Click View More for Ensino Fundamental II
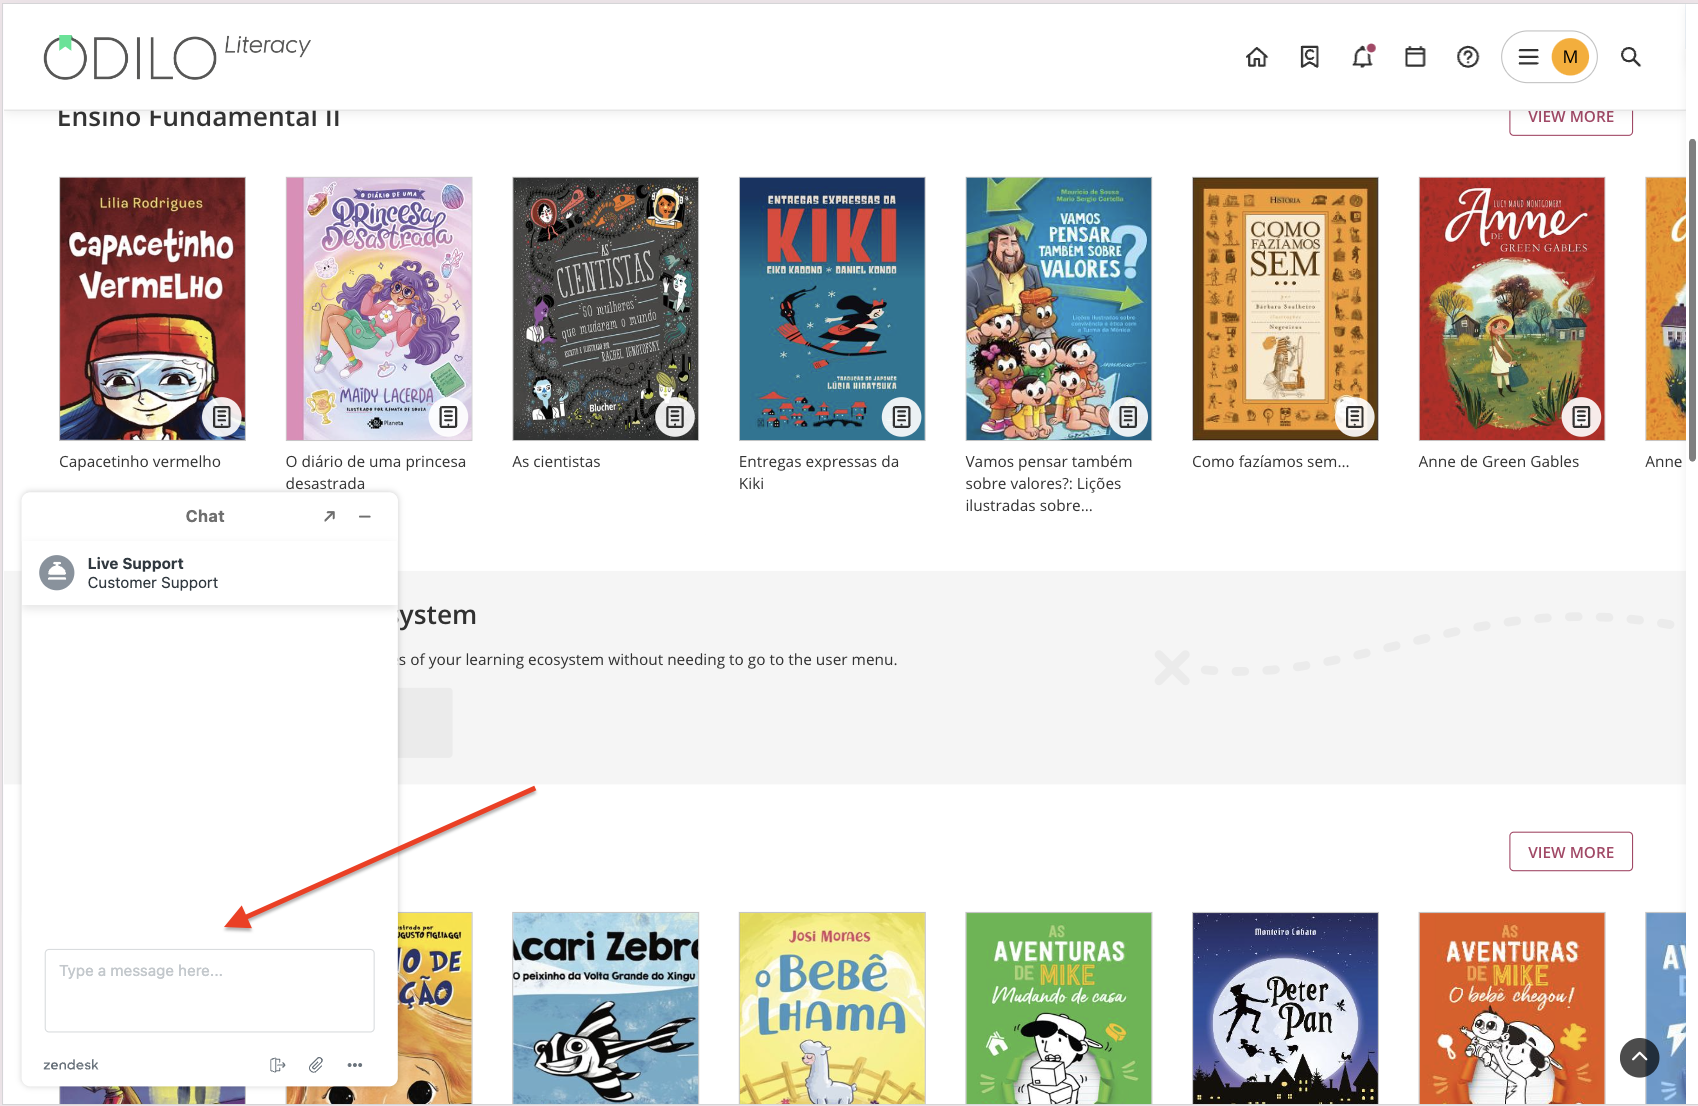 point(1571,117)
